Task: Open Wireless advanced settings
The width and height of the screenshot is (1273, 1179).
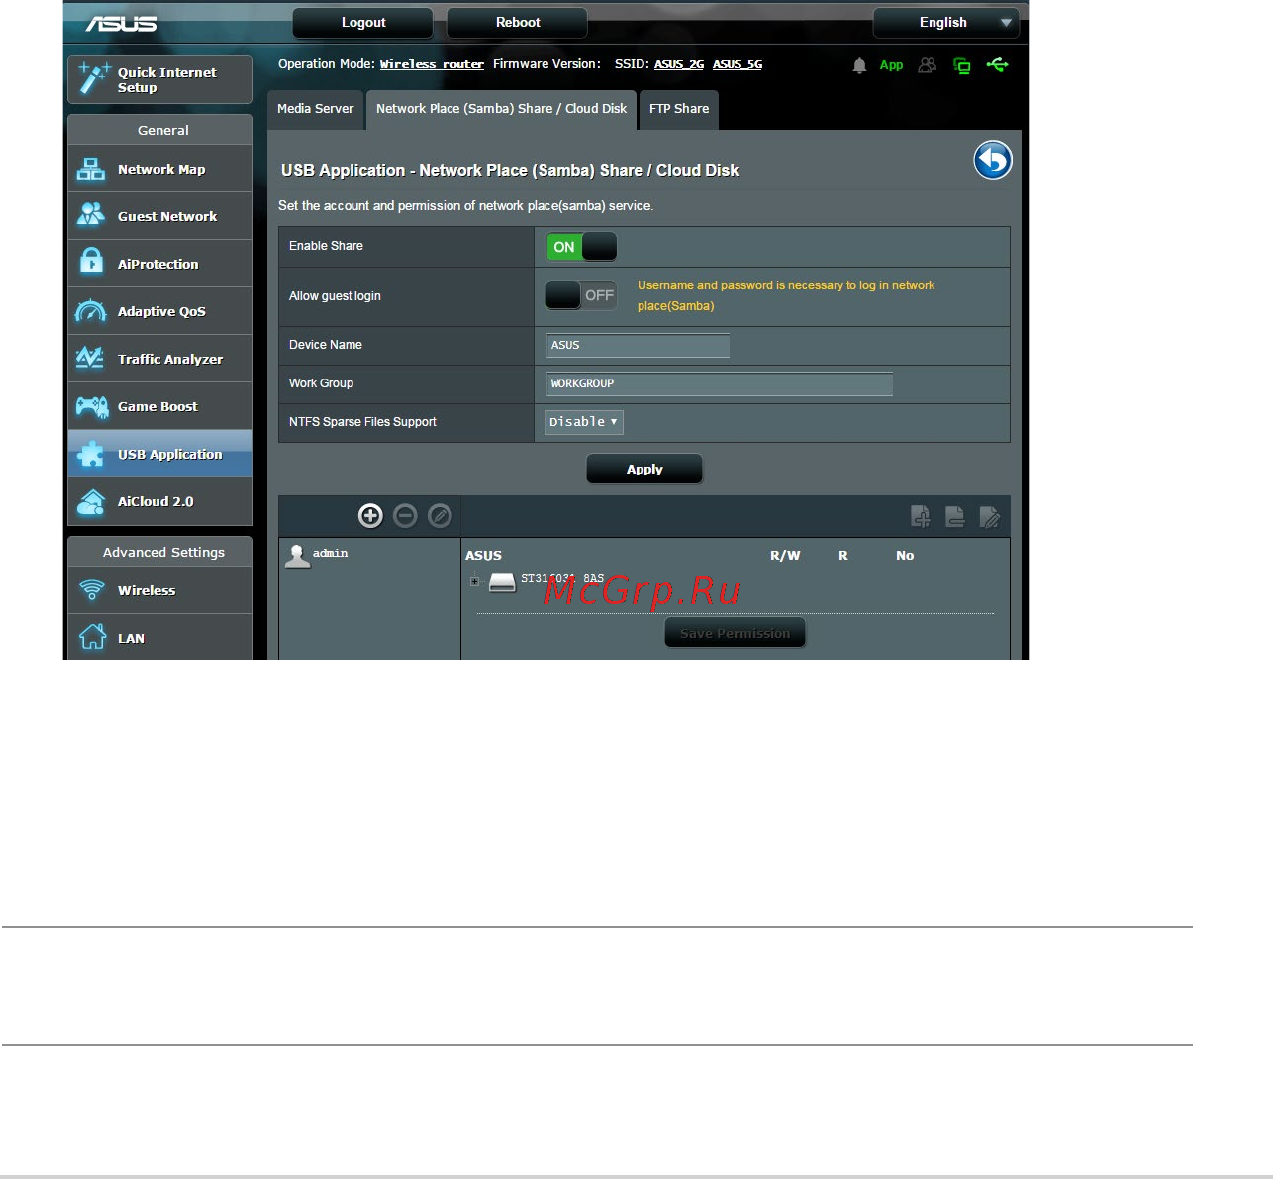Action: tap(160, 590)
